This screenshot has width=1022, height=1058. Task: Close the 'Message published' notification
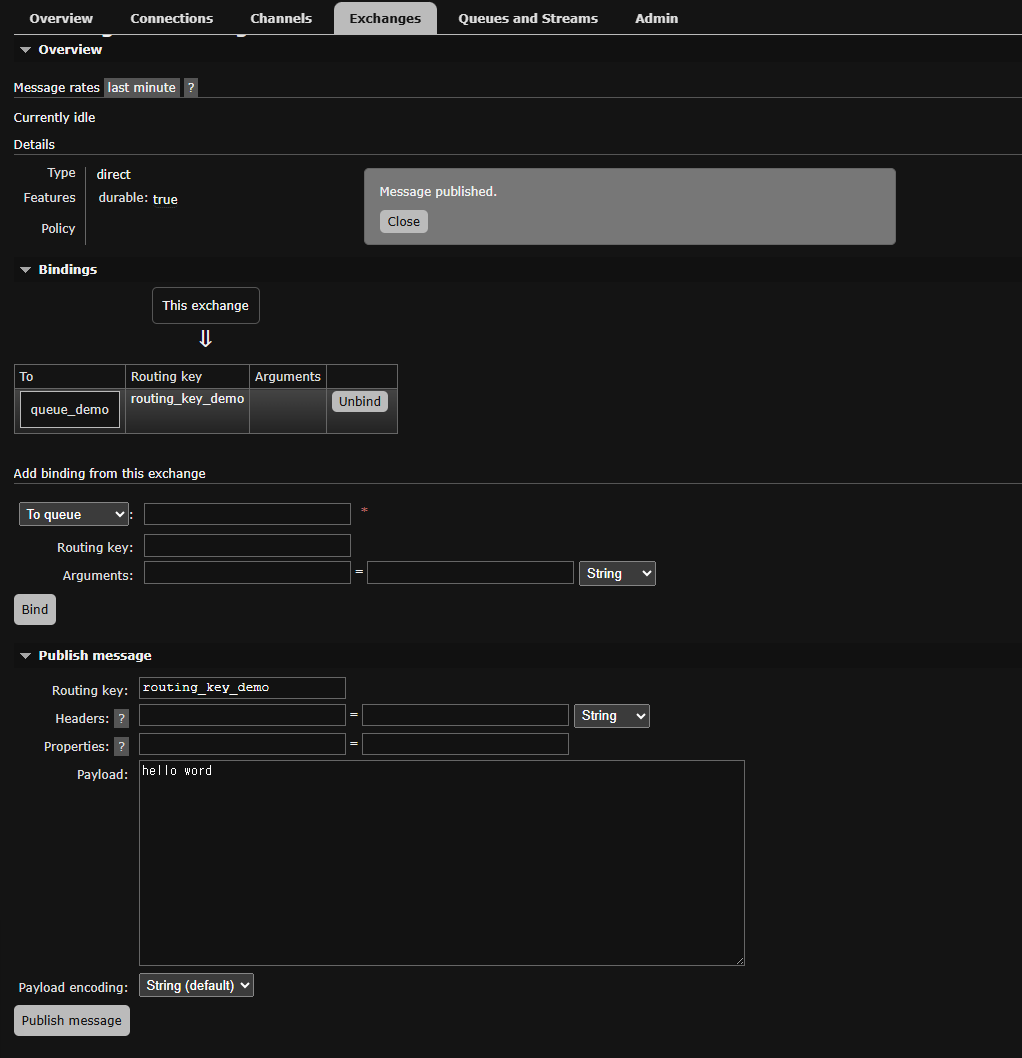tap(403, 221)
